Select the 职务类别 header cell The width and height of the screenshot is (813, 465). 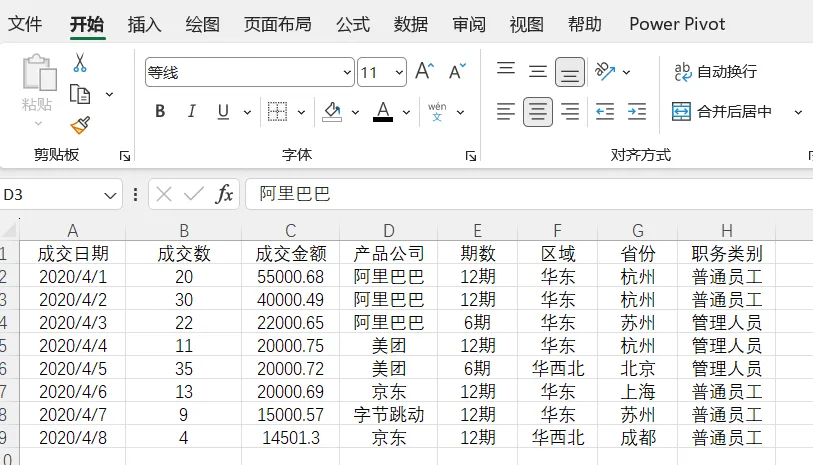[x=726, y=253]
